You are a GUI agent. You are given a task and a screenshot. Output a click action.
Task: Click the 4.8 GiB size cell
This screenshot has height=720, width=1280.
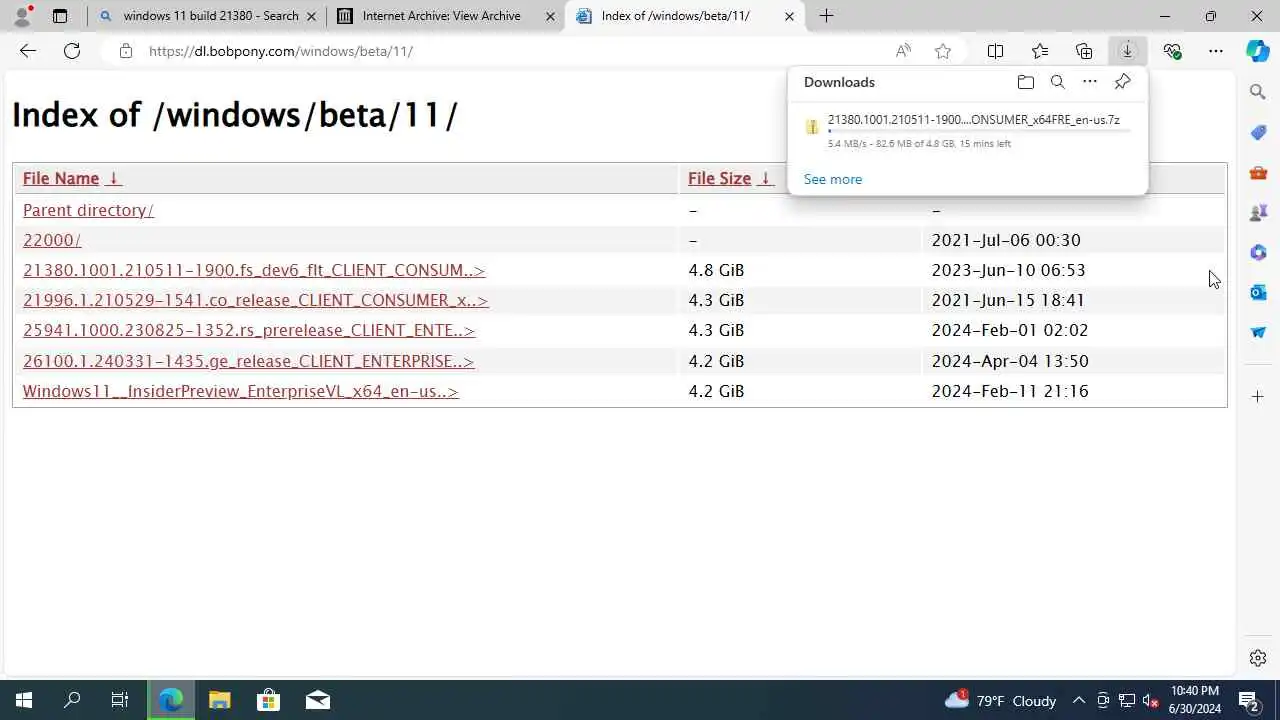coord(716,270)
